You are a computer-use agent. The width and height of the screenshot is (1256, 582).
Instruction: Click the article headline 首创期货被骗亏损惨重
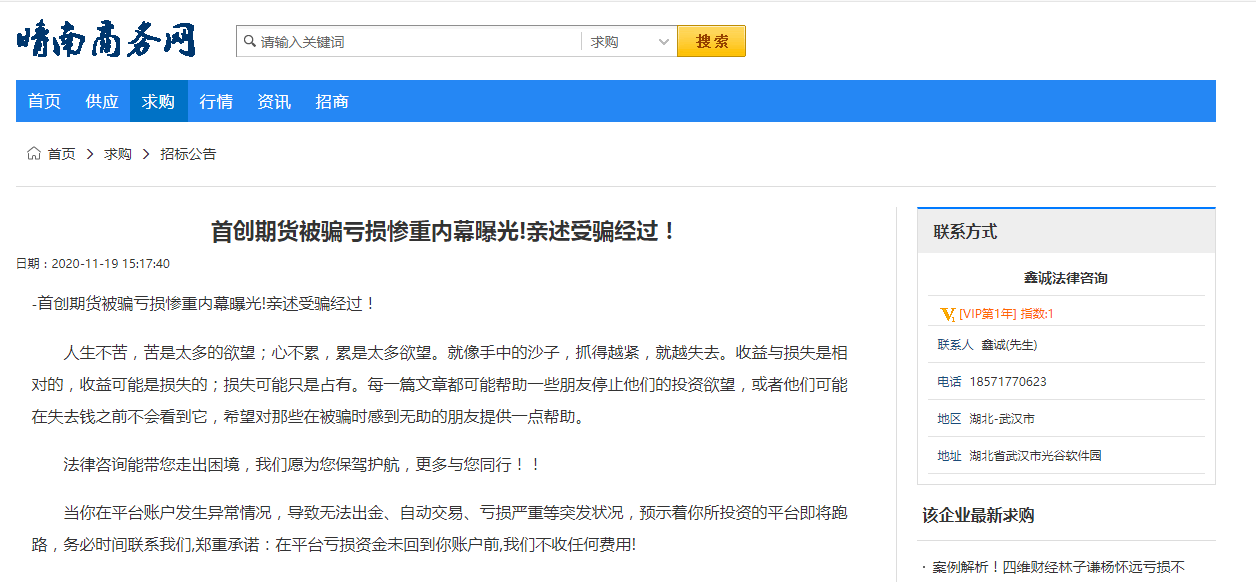coord(445,231)
